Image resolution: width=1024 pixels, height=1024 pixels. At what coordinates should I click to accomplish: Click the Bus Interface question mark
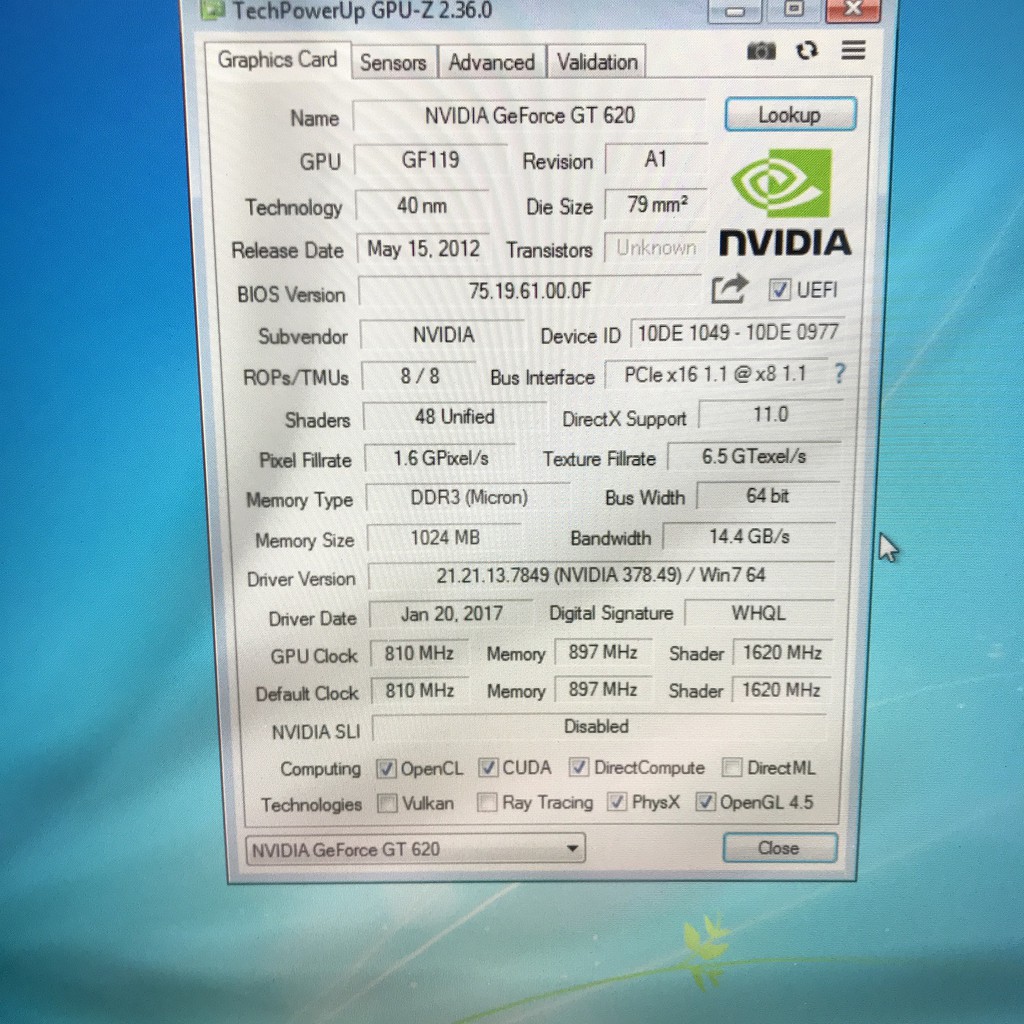[x=839, y=374]
